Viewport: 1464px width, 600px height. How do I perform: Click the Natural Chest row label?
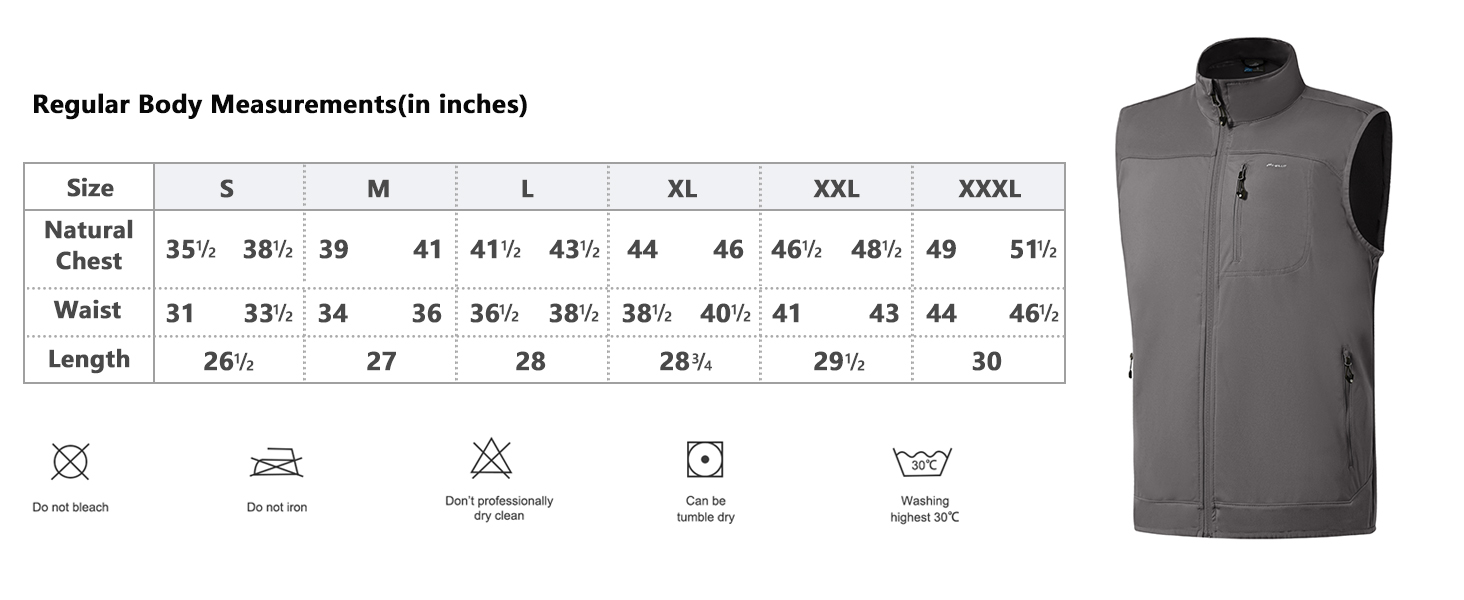tap(89, 245)
